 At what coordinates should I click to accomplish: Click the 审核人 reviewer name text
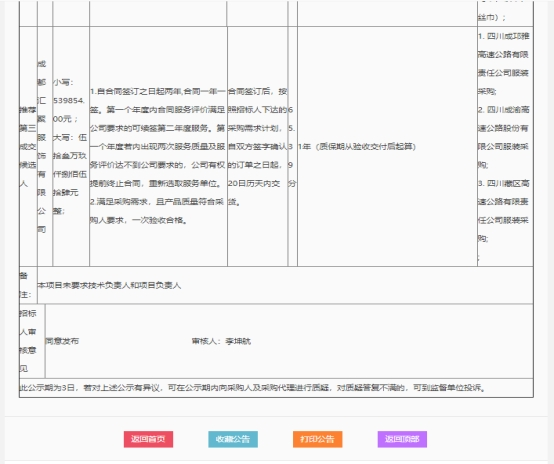(x=221, y=341)
